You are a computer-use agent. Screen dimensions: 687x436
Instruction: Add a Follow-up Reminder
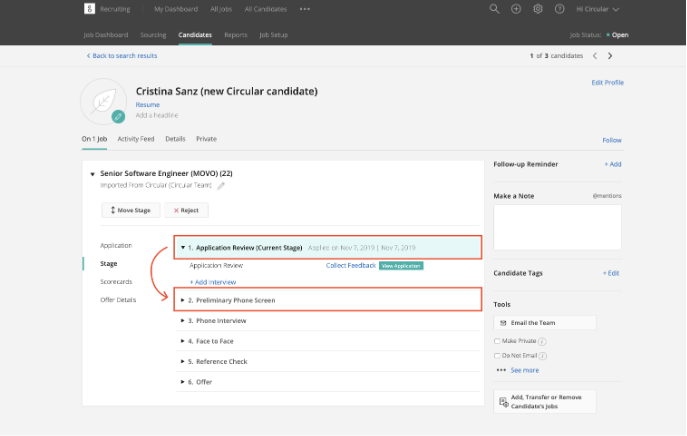click(x=613, y=164)
